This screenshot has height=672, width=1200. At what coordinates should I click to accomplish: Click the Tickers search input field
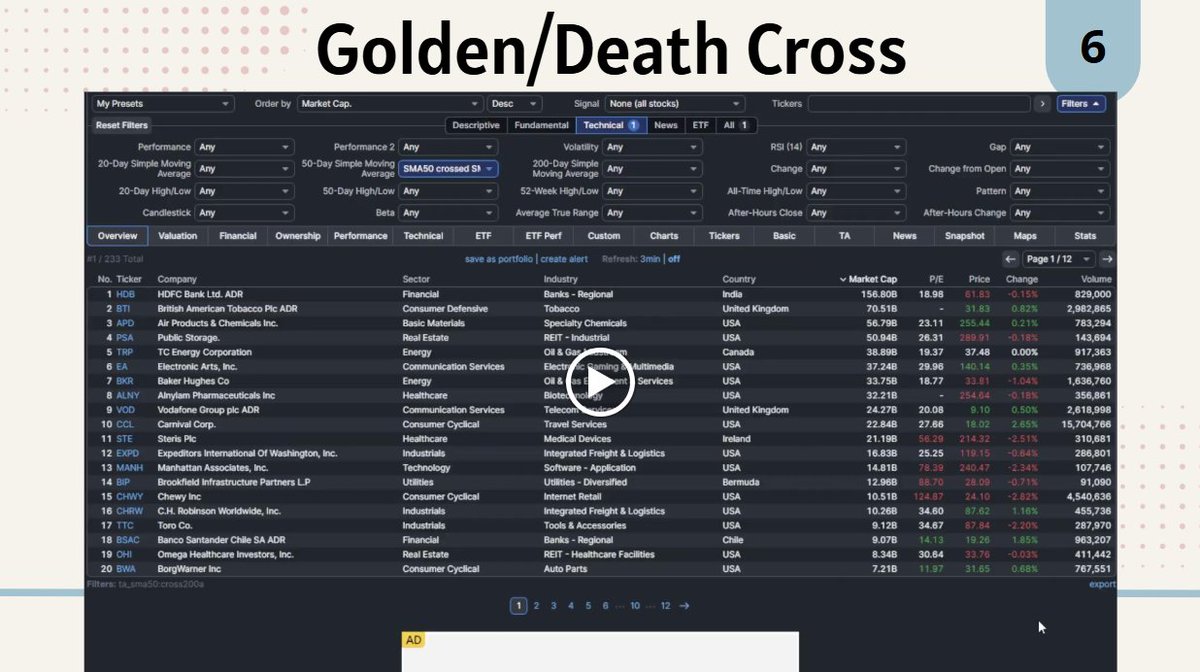point(919,103)
